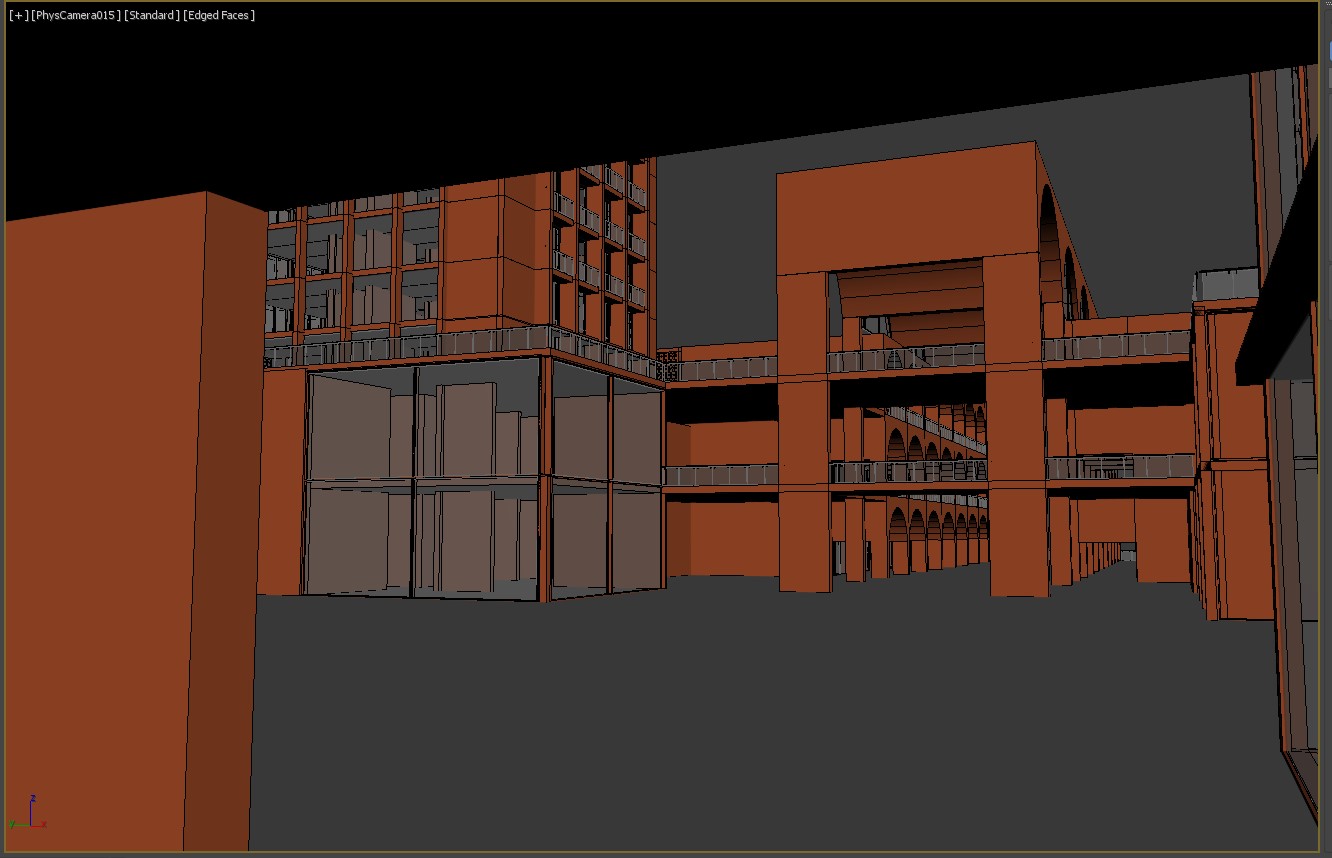
Task: Select the upper walkway railing inside gateway
Action: tap(905, 357)
